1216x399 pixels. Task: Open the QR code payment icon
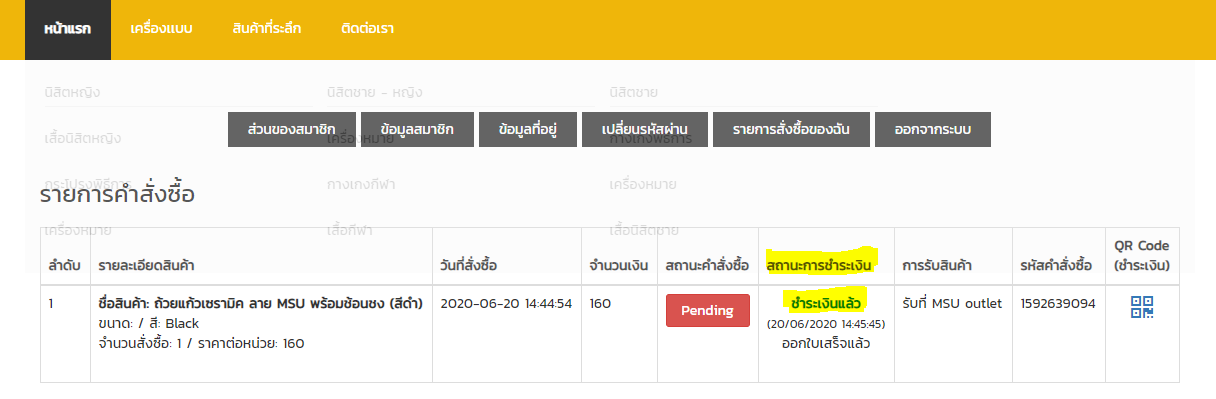click(x=1141, y=306)
